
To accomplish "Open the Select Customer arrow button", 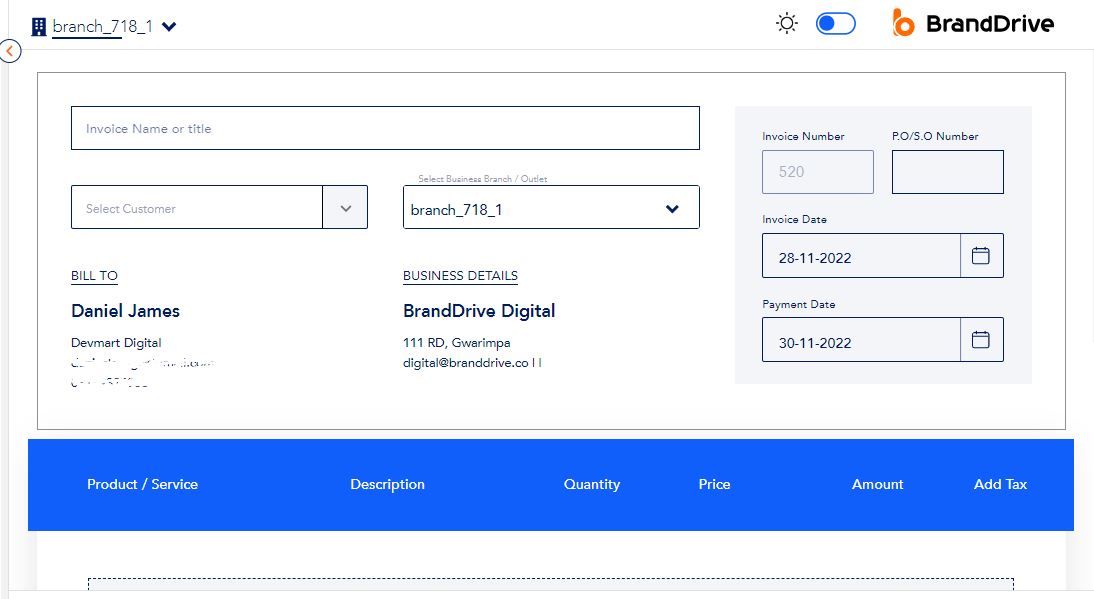I will pyautogui.click(x=345, y=207).
